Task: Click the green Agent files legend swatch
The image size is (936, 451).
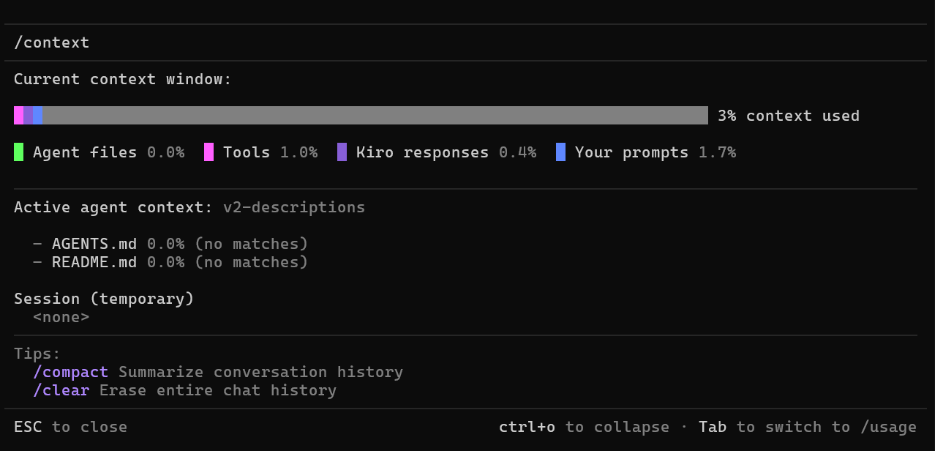Action: pyautogui.click(x=19, y=152)
